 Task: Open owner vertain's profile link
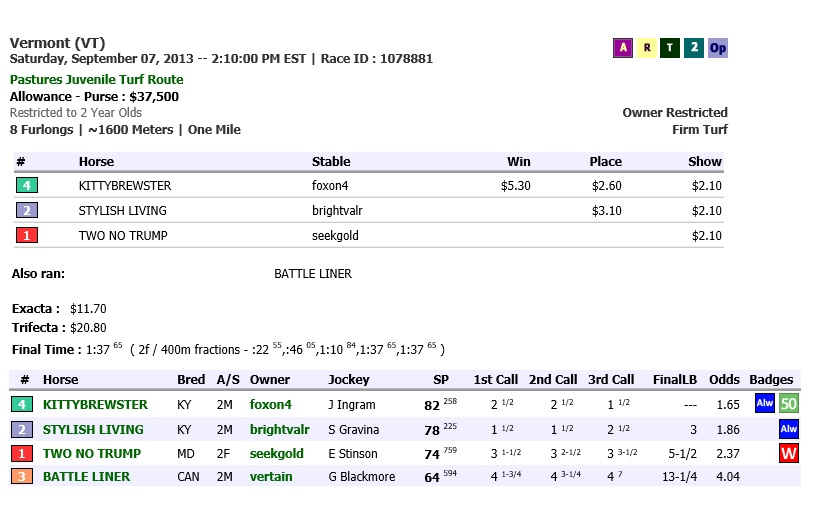(271, 477)
